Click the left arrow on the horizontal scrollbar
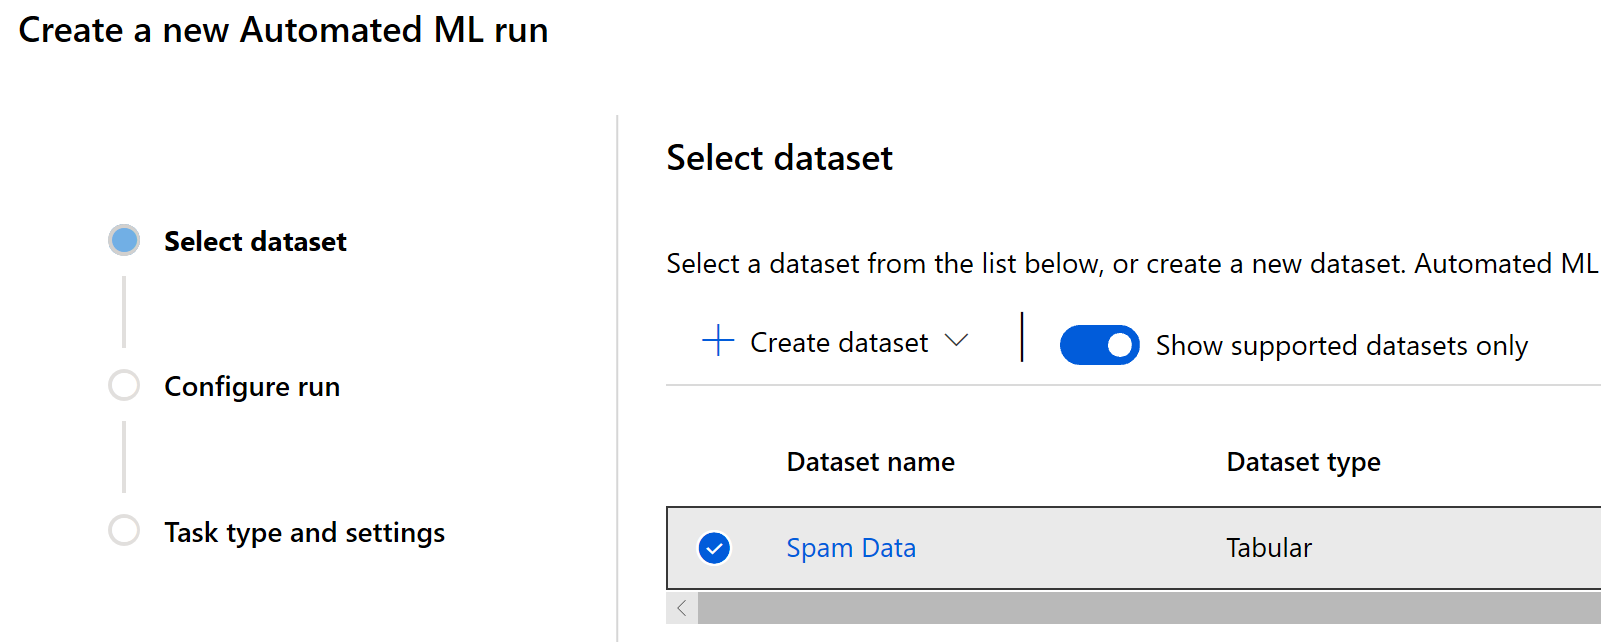 tap(682, 608)
